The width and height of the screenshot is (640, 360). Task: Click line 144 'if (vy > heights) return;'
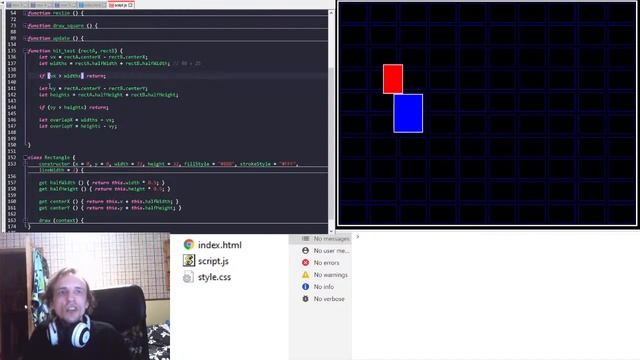73,107
